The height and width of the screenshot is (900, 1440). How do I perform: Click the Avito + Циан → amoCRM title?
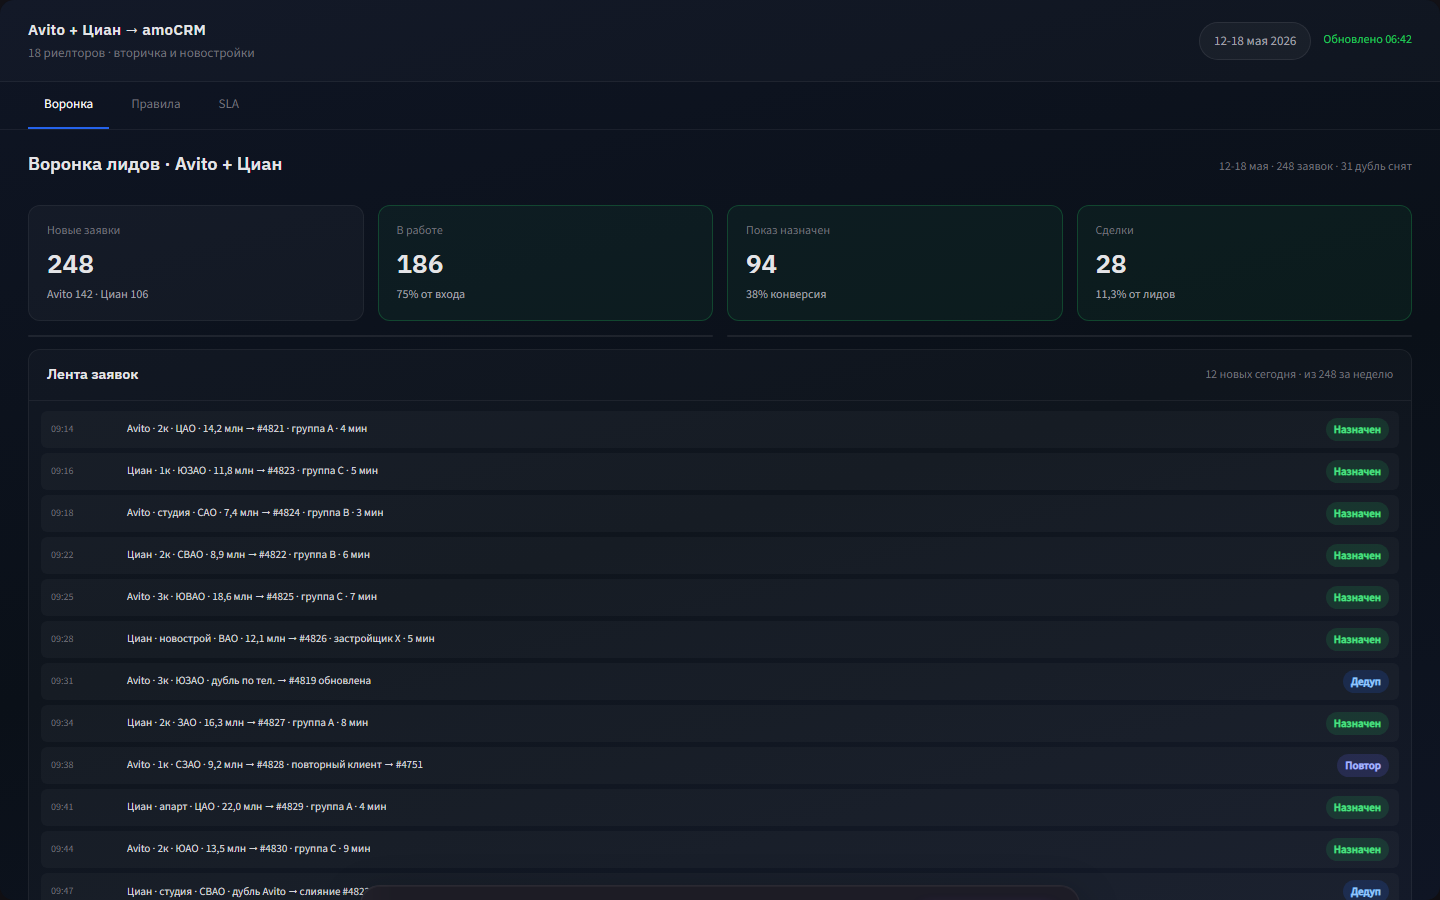[x=117, y=30]
